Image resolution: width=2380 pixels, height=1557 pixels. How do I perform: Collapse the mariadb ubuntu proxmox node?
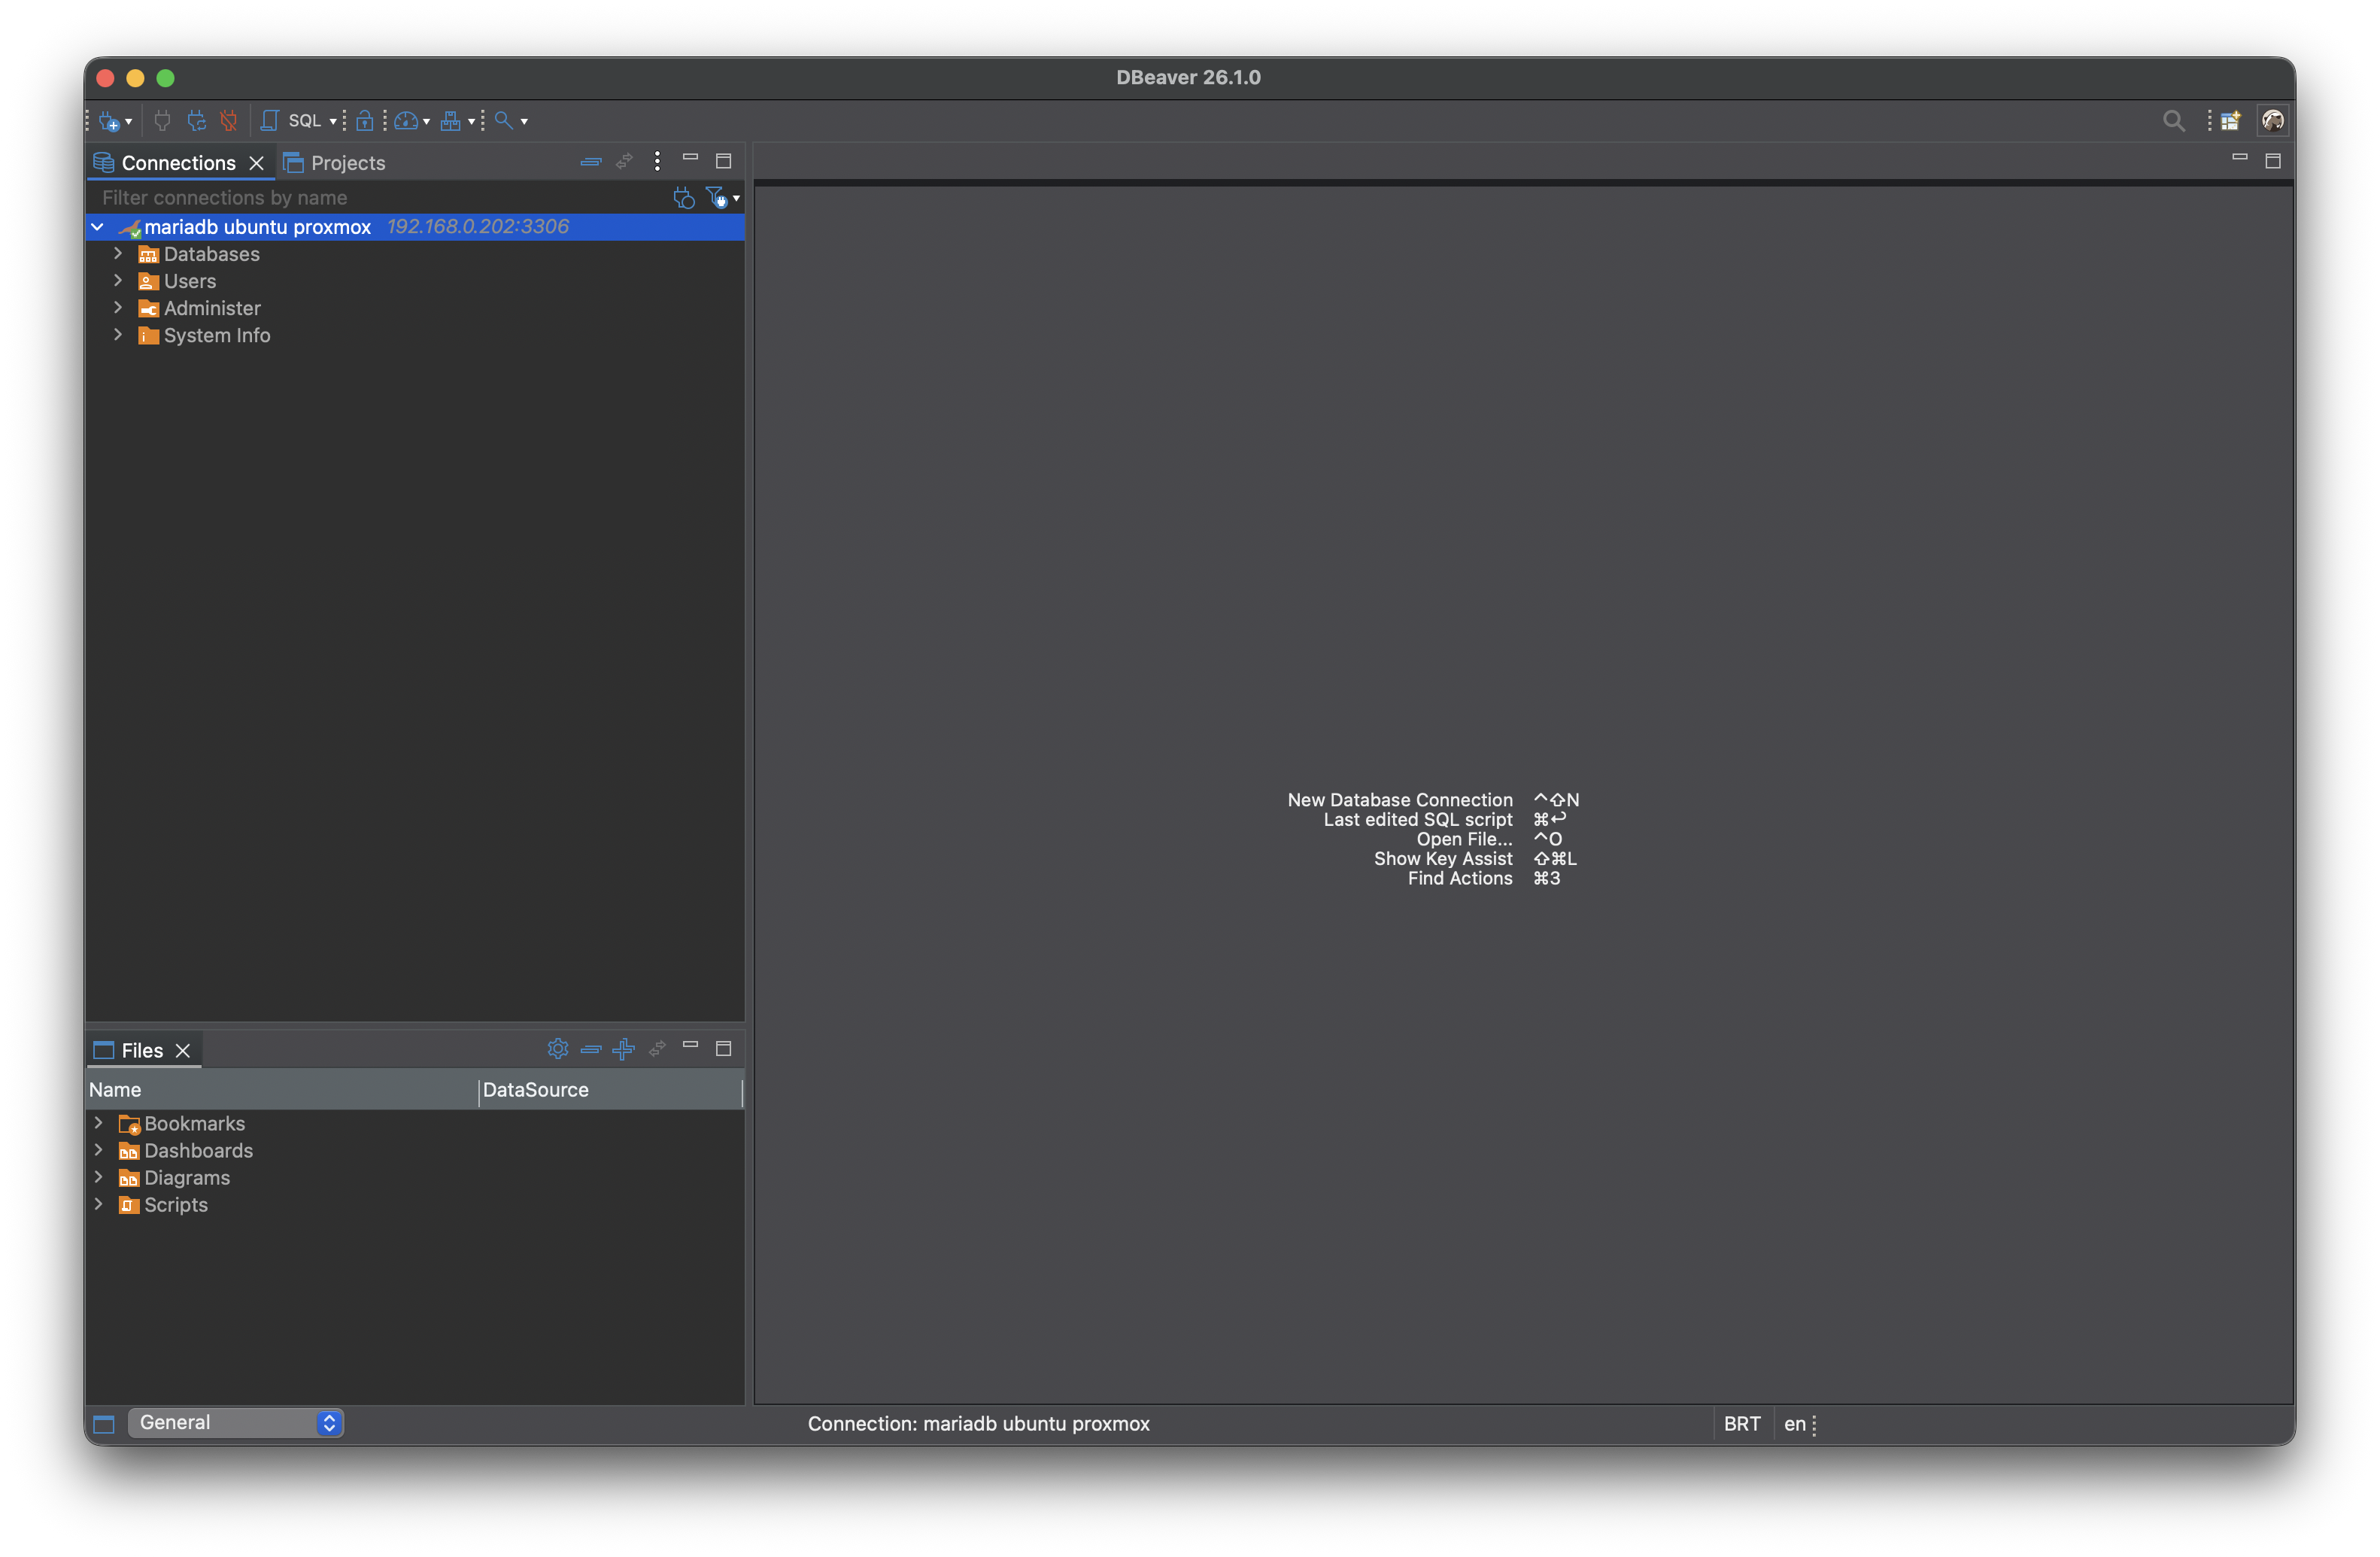point(98,227)
